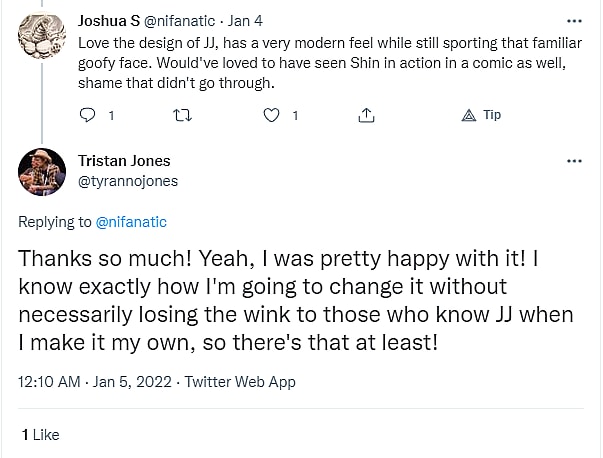This screenshot has width=603, height=458.
Task: Open more options for Tristan Jones's tweet
Action: 573,161
